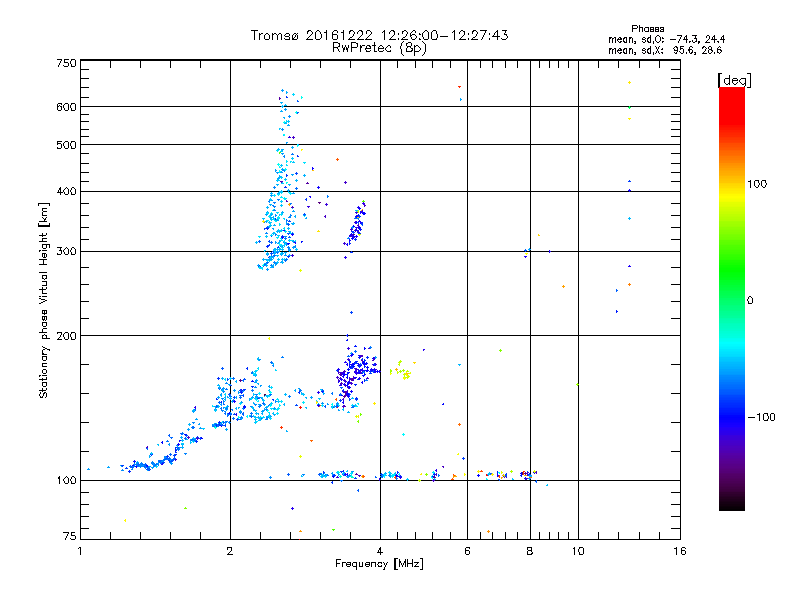Click the yellow-green point cluster near 4.4 MHz
This screenshot has height=600, width=800.
(401, 370)
